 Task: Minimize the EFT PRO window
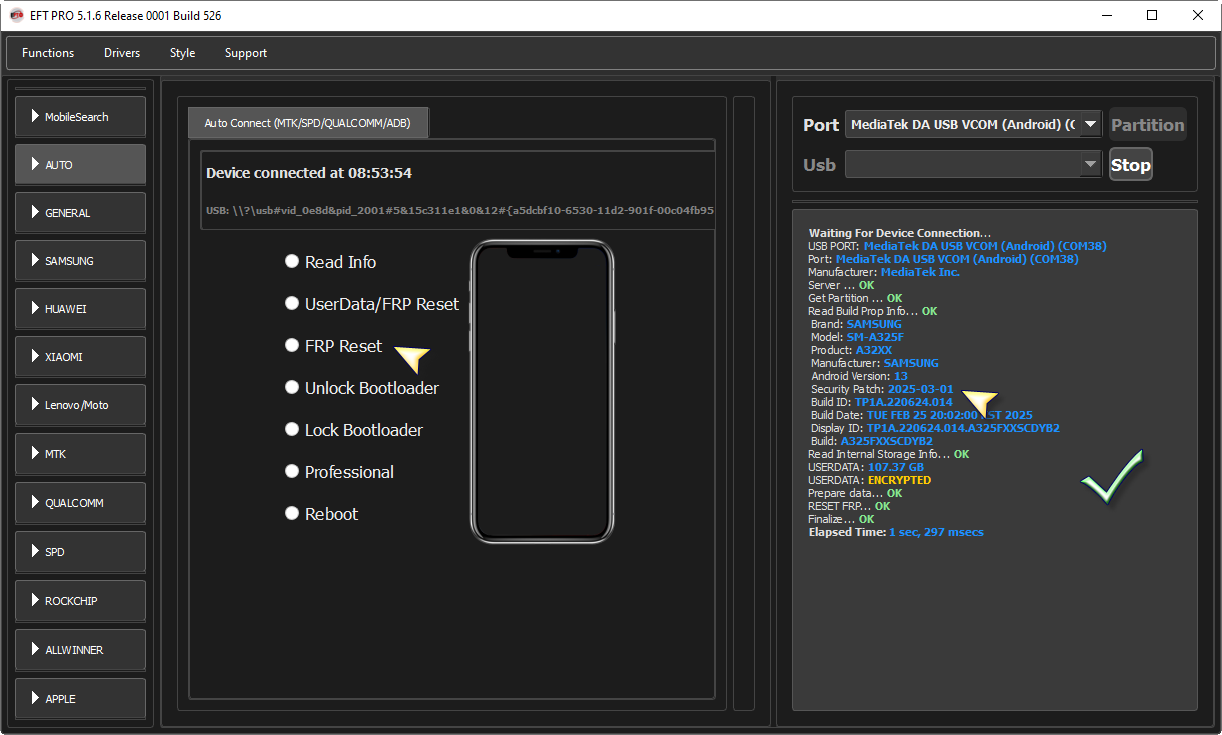coord(1106,15)
